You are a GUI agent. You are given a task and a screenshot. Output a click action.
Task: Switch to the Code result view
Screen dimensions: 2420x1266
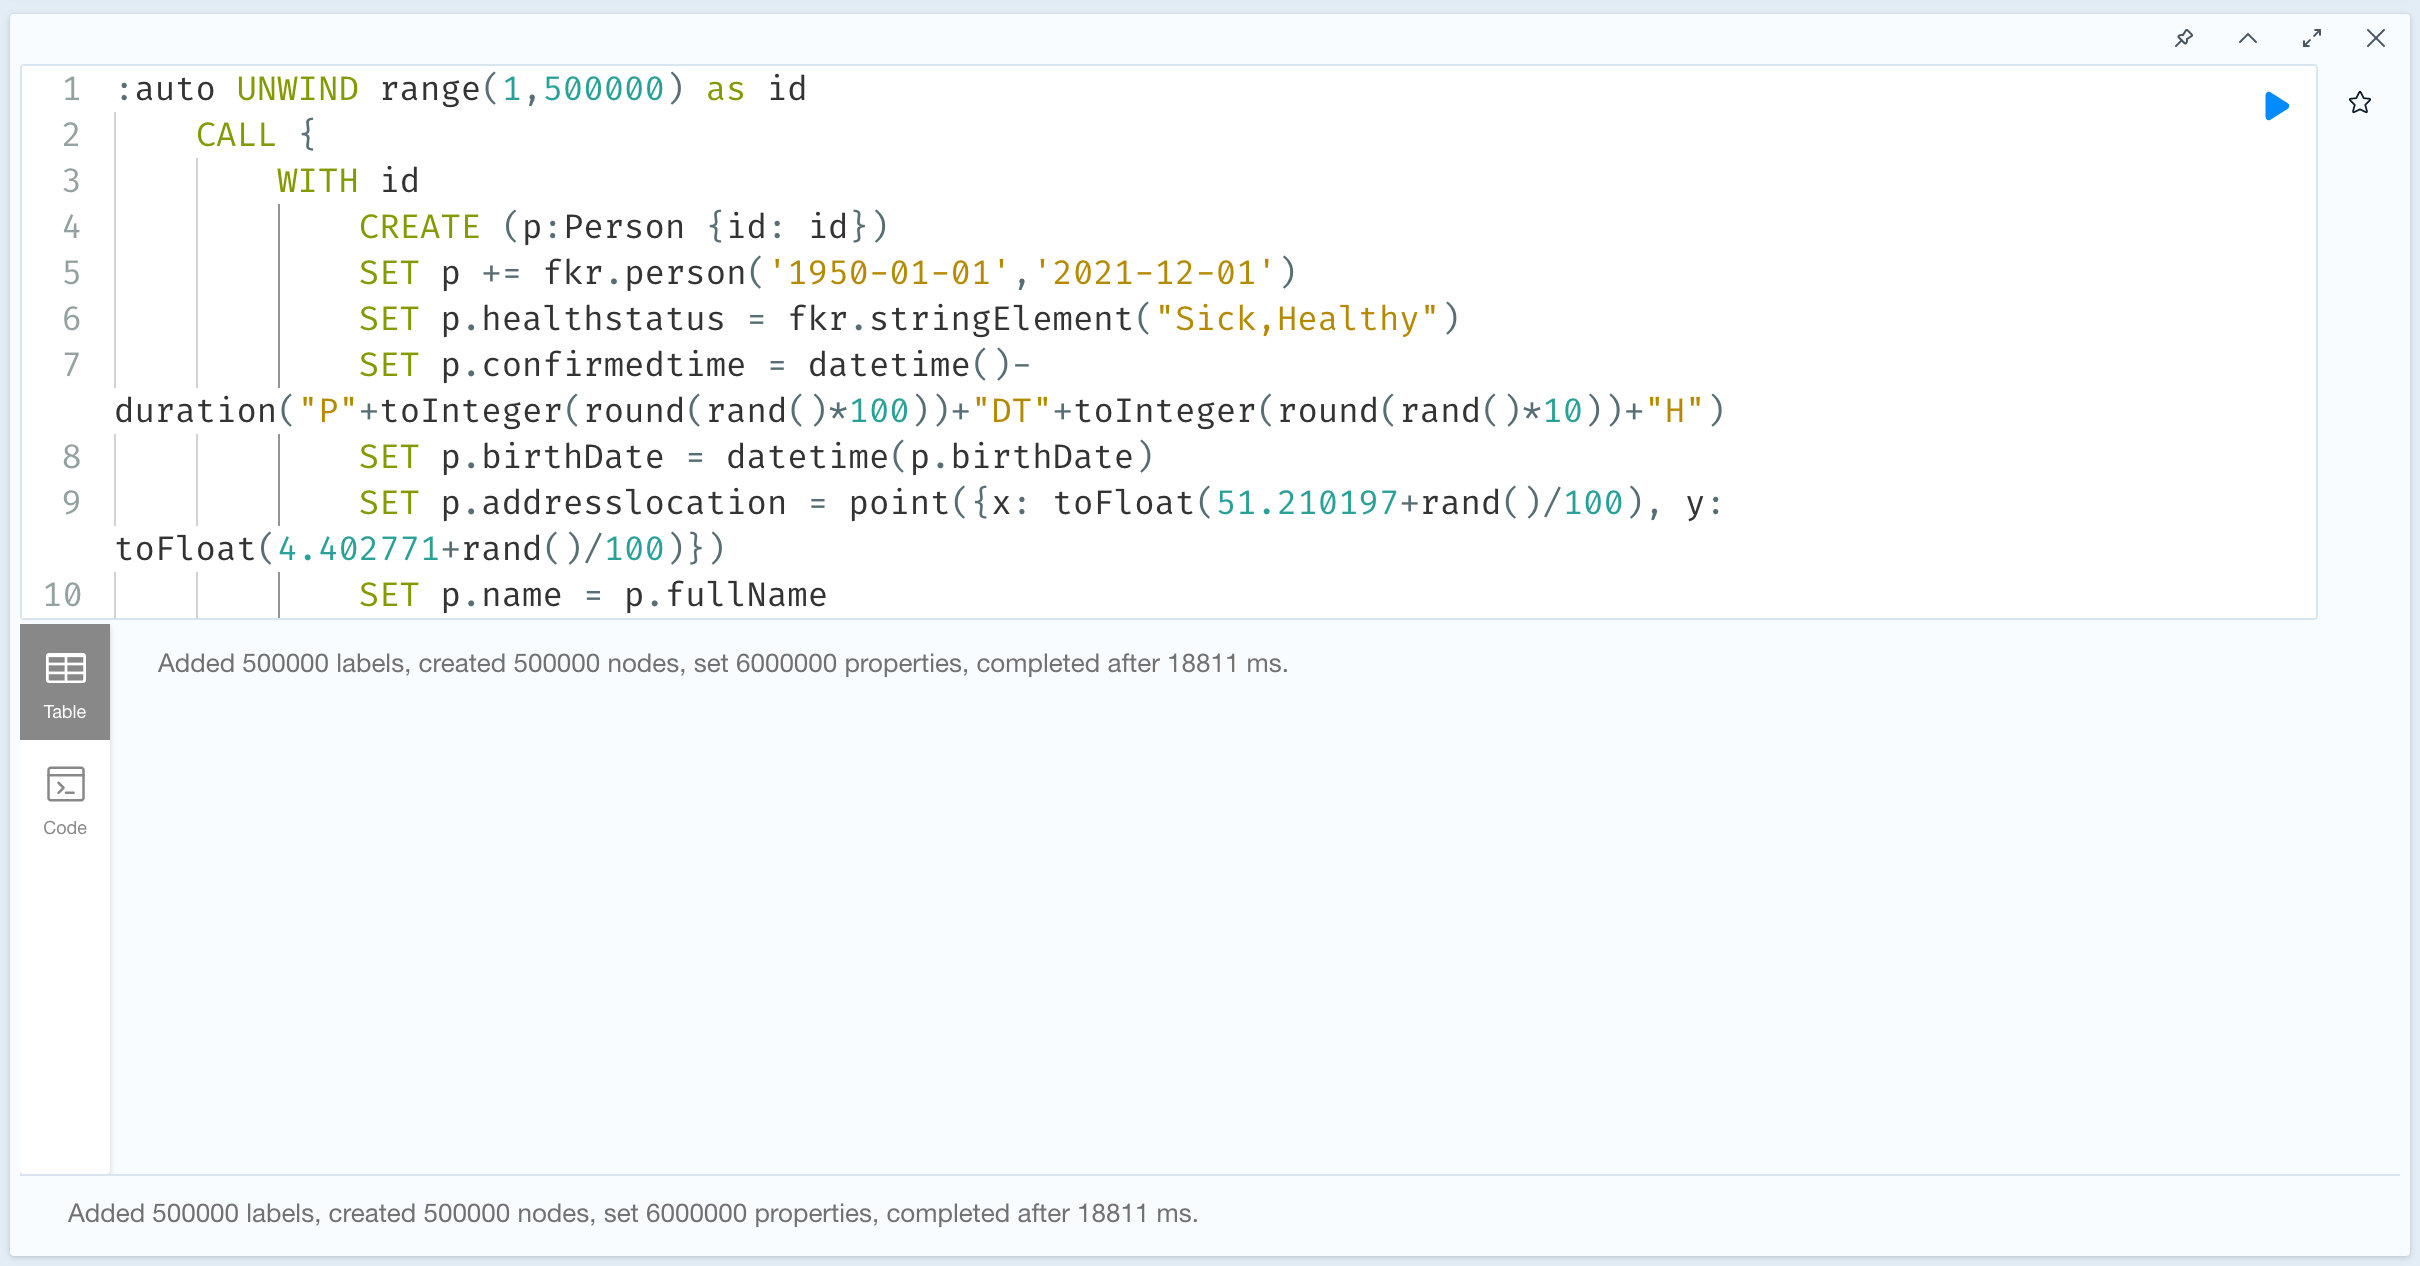(65, 800)
